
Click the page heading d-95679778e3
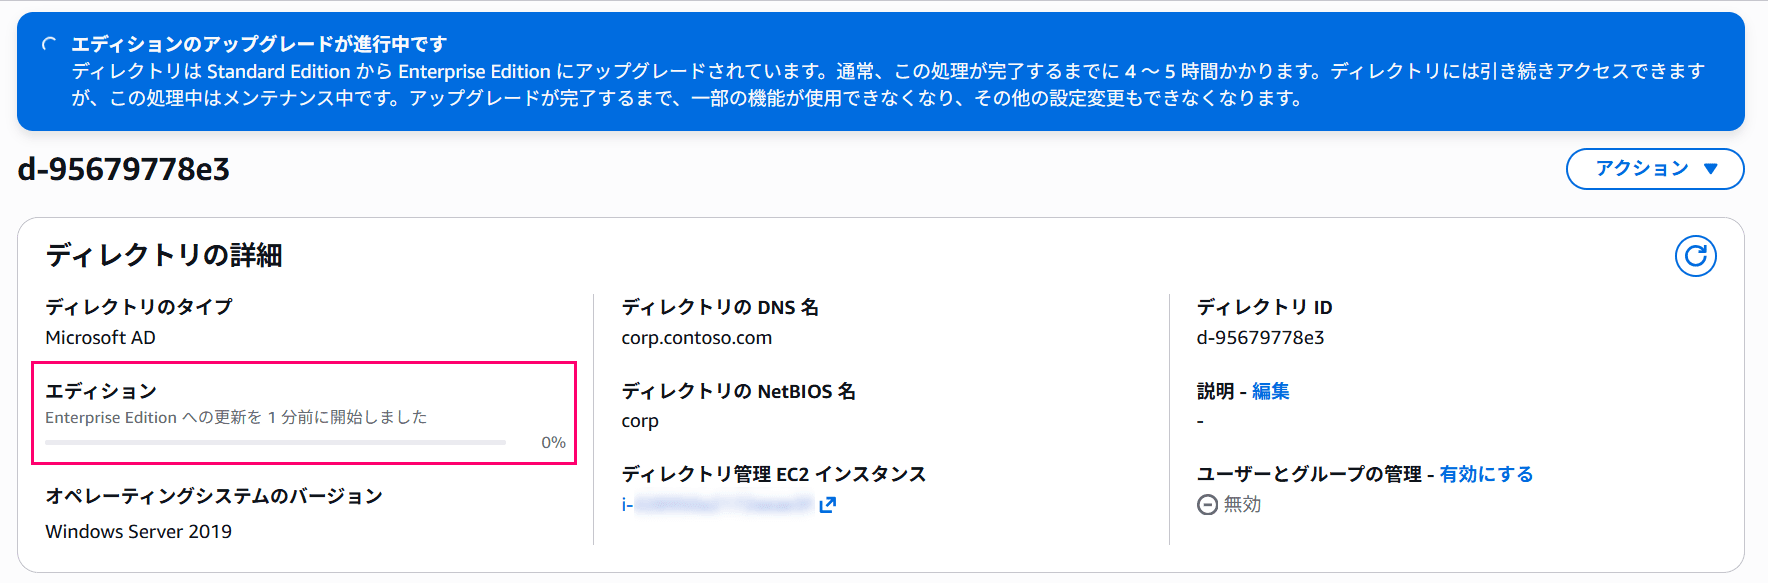[x=123, y=169]
